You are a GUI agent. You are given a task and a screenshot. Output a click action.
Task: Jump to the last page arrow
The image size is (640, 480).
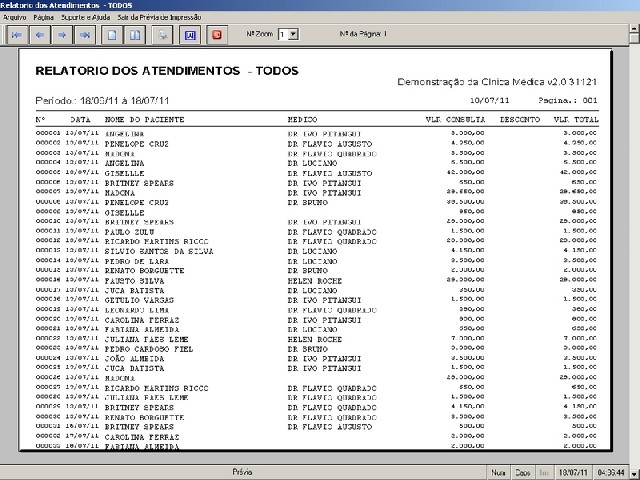pyautogui.click(x=85, y=35)
